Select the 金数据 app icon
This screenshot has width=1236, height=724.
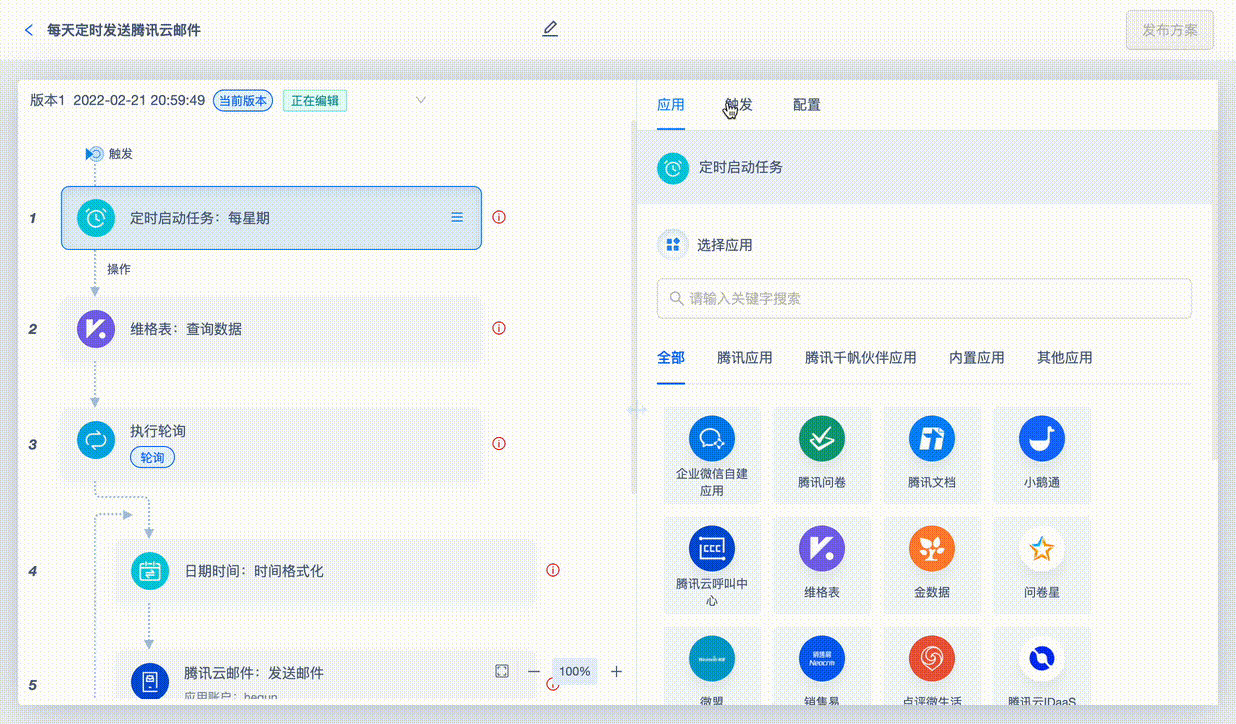(931, 548)
